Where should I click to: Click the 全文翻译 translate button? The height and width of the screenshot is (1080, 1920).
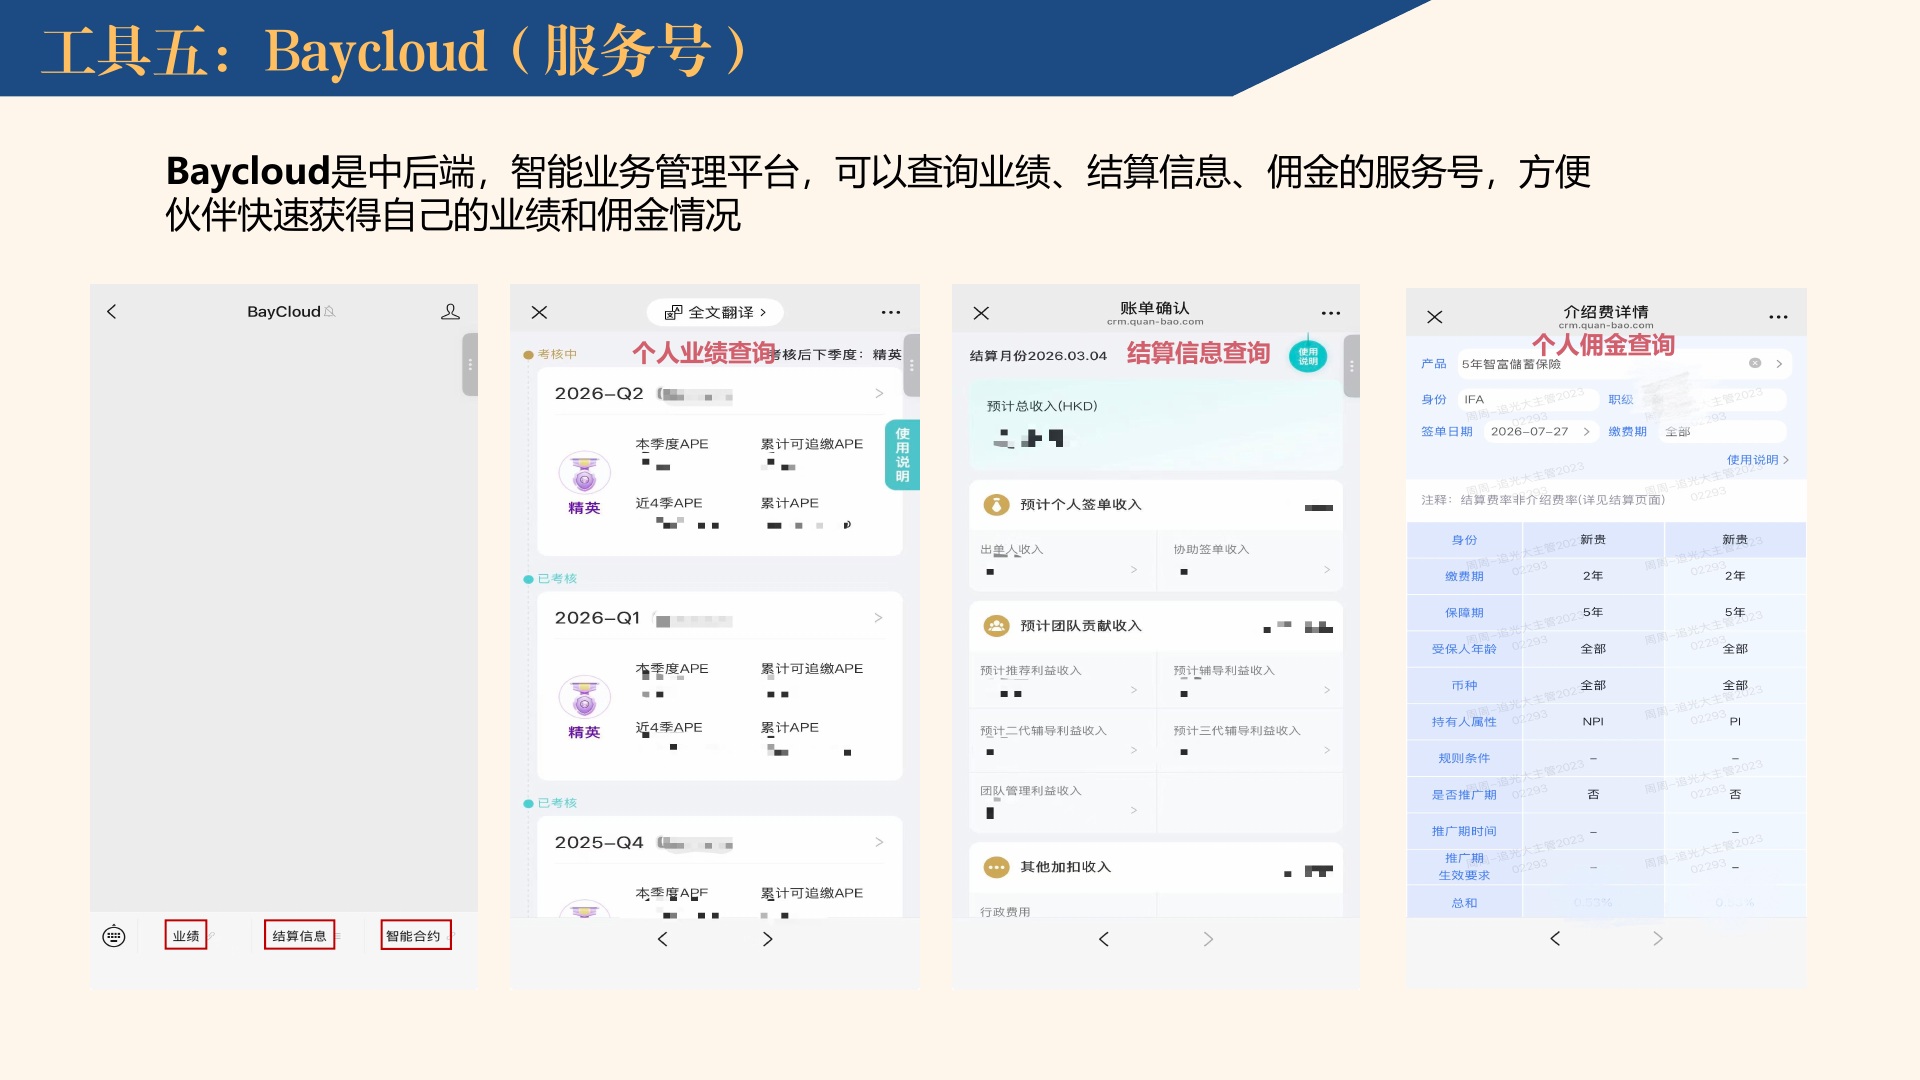pyautogui.click(x=715, y=312)
